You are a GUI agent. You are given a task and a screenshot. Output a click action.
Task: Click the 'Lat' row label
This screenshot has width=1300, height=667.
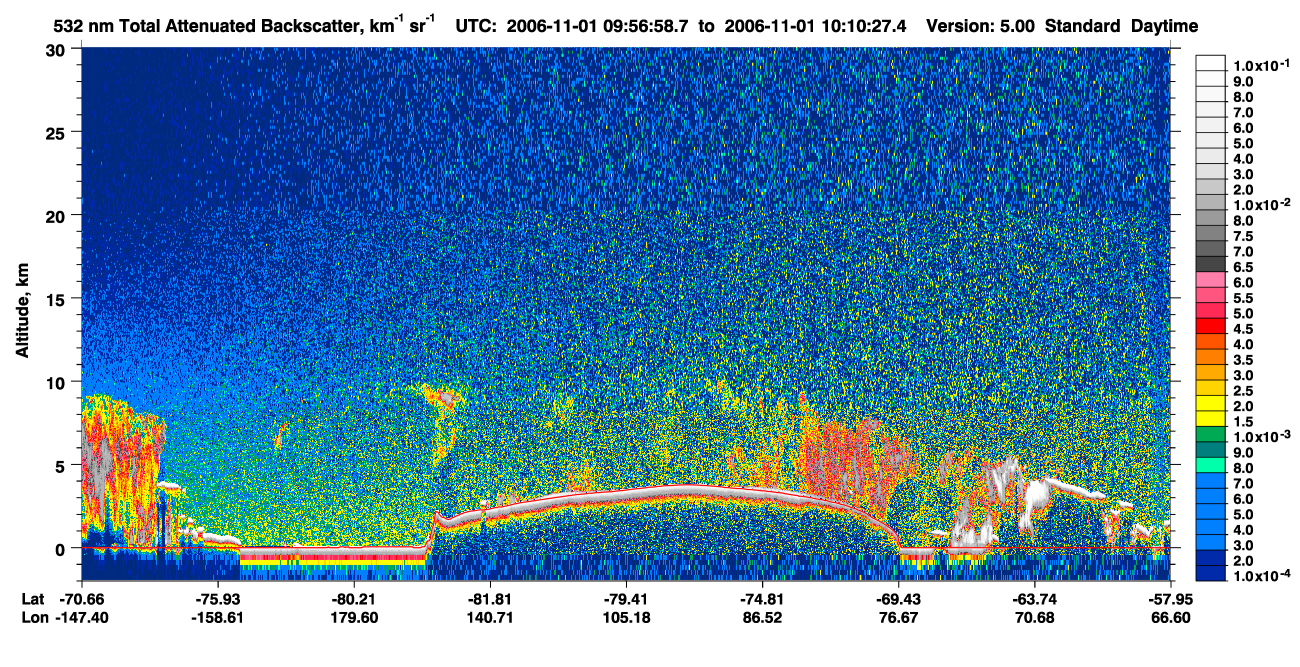(x=32, y=599)
